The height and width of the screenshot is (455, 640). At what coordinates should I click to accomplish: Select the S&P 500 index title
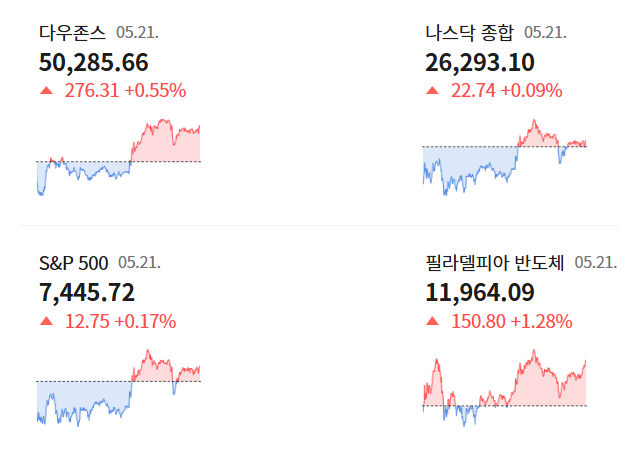(x=73, y=263)
